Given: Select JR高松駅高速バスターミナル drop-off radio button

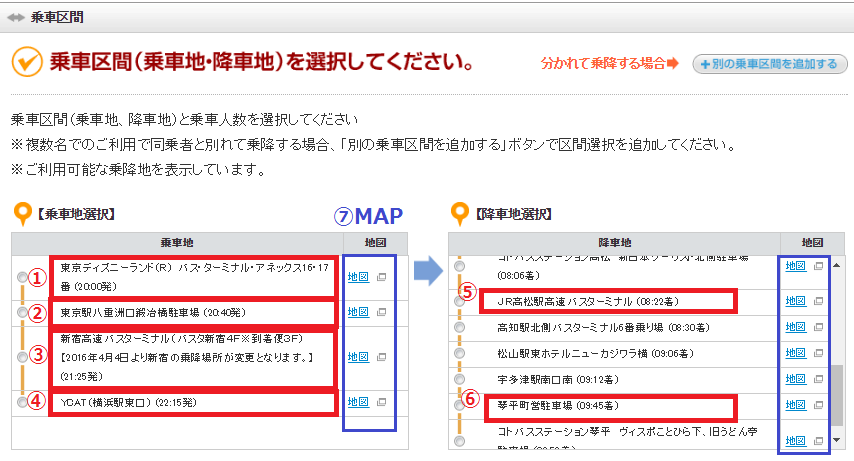Looking at the screenshot, I should point(459,300).
